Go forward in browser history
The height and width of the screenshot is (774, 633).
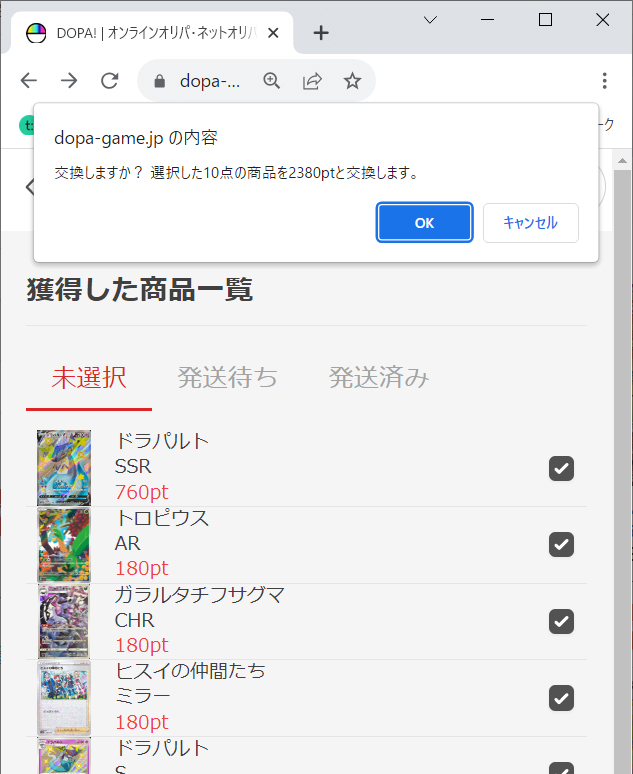coord(69,80)
